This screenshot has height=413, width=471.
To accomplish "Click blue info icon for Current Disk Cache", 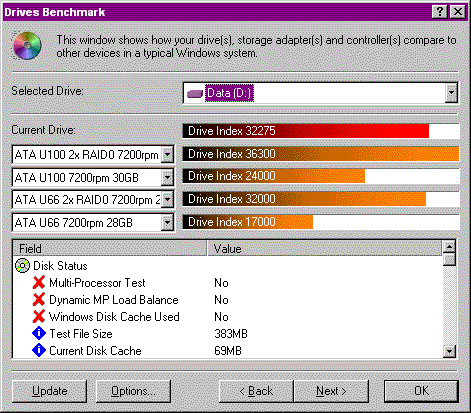I will (x=39, y=350).
